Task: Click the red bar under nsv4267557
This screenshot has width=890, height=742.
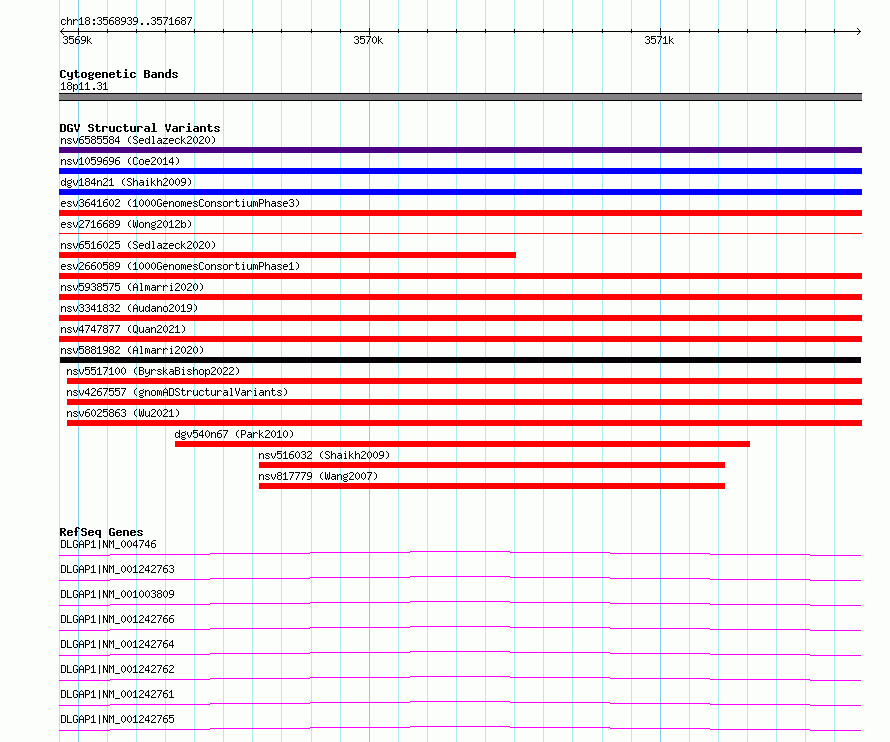Action: pos(464,402)
